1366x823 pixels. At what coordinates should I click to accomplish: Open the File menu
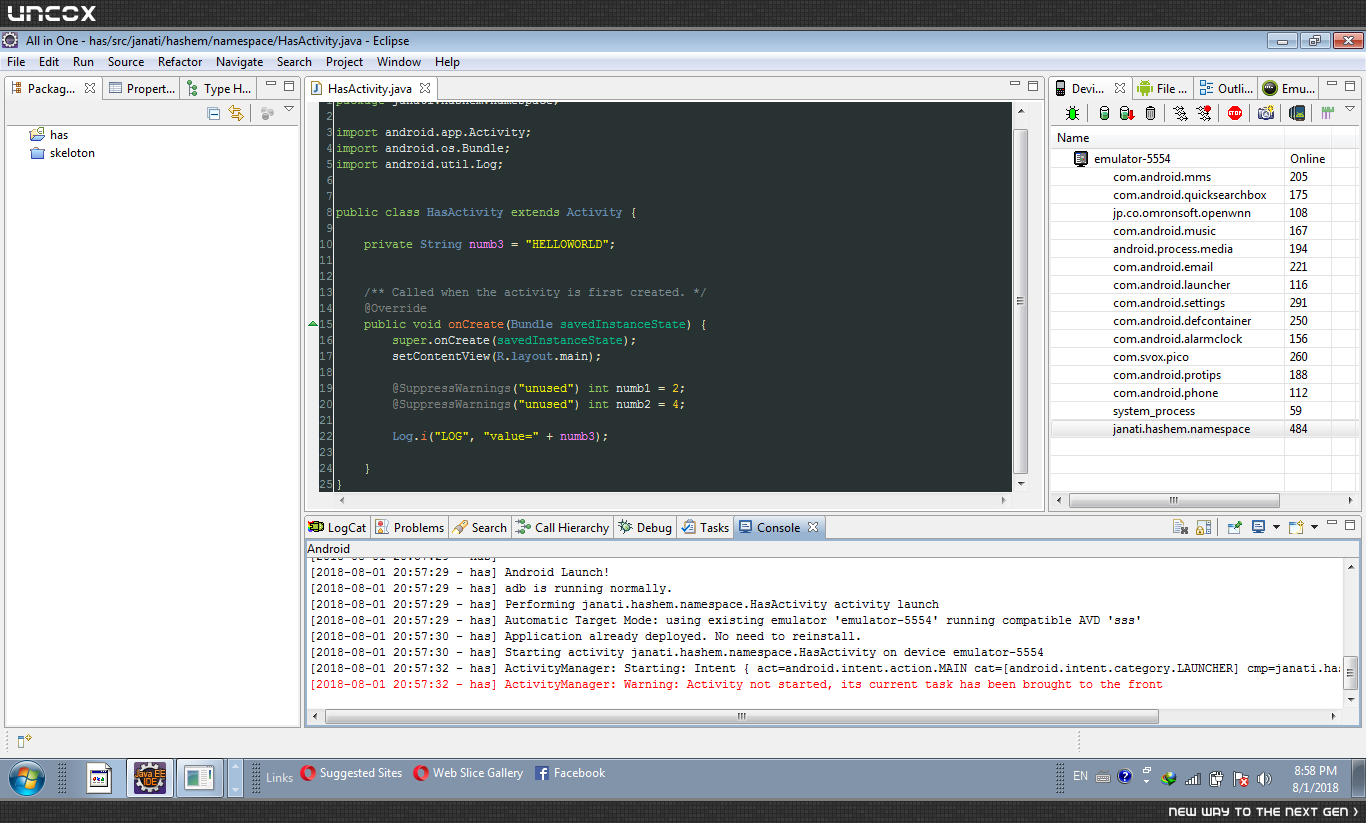click(x=16, y=61)
